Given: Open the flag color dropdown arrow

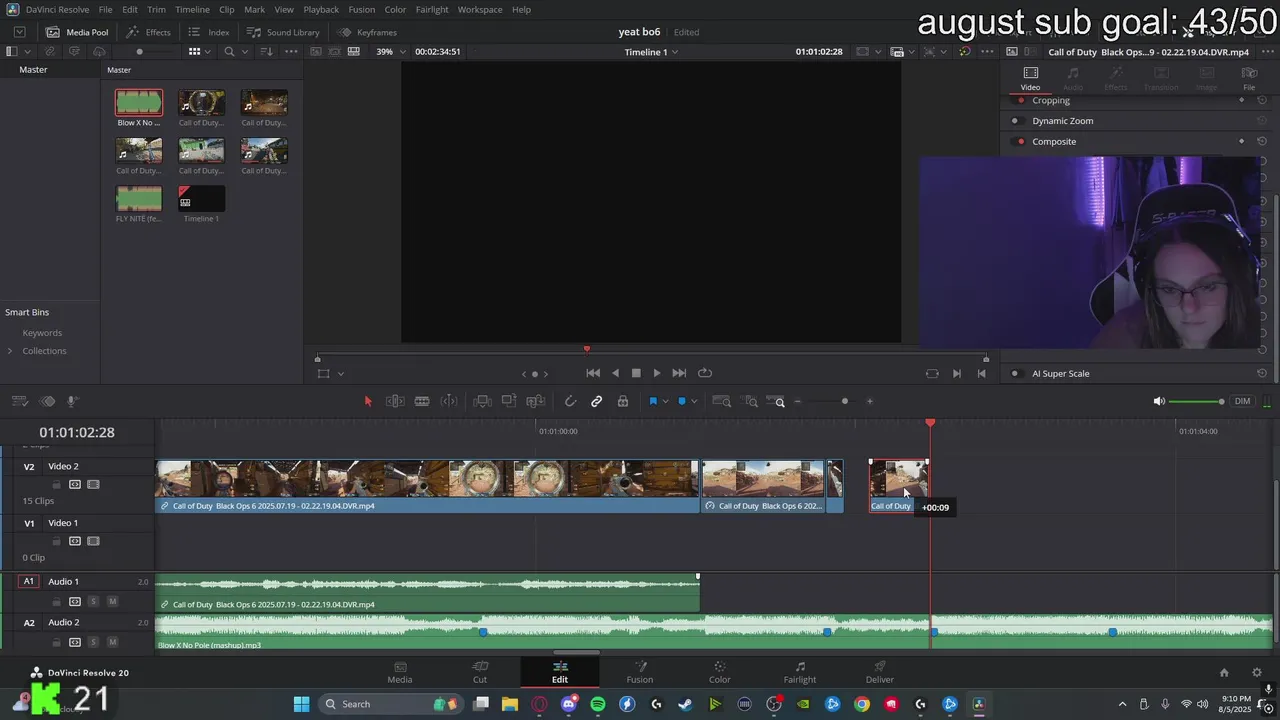Looking at the screenshot, I should [665, 402].
